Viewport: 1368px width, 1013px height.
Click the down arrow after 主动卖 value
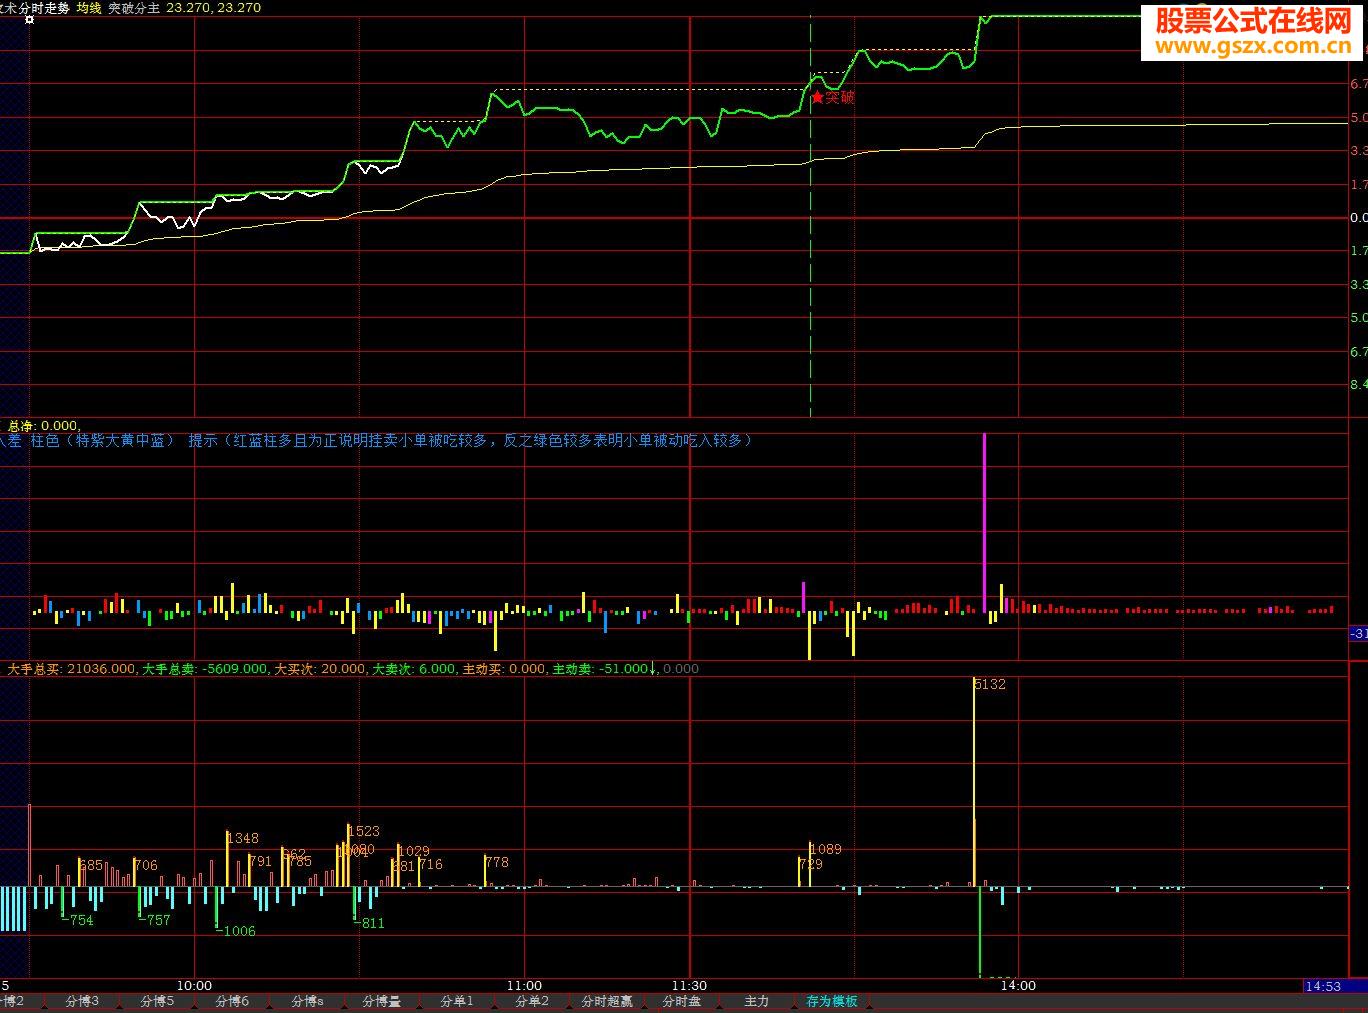pyautogui.click(x=653, y=669)
